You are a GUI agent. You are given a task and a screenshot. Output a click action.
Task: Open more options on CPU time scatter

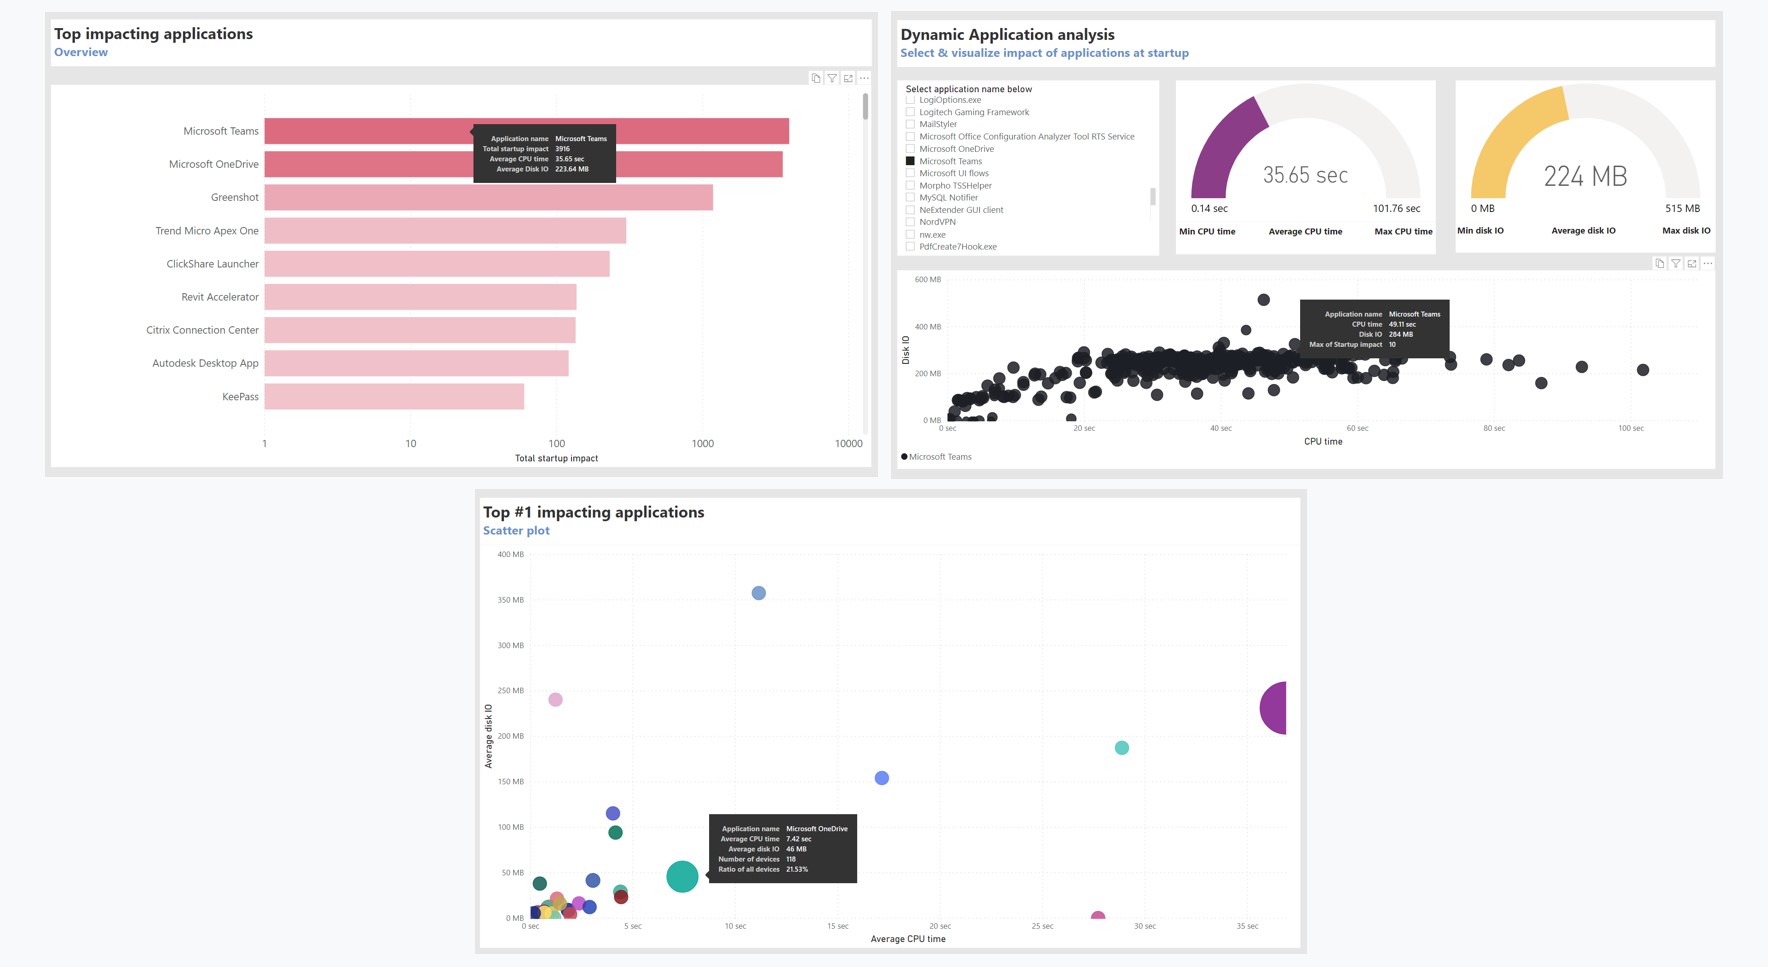tap(1708, 264)
